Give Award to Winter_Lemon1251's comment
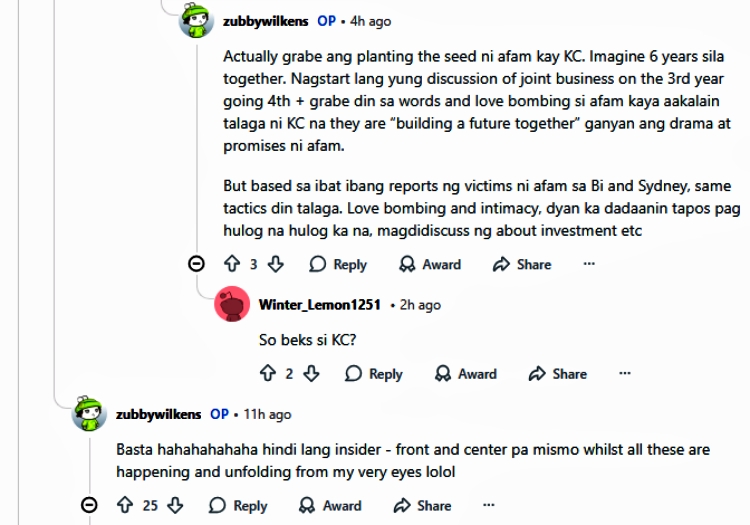Screen dimensions: 750x525 click(466, 374)
